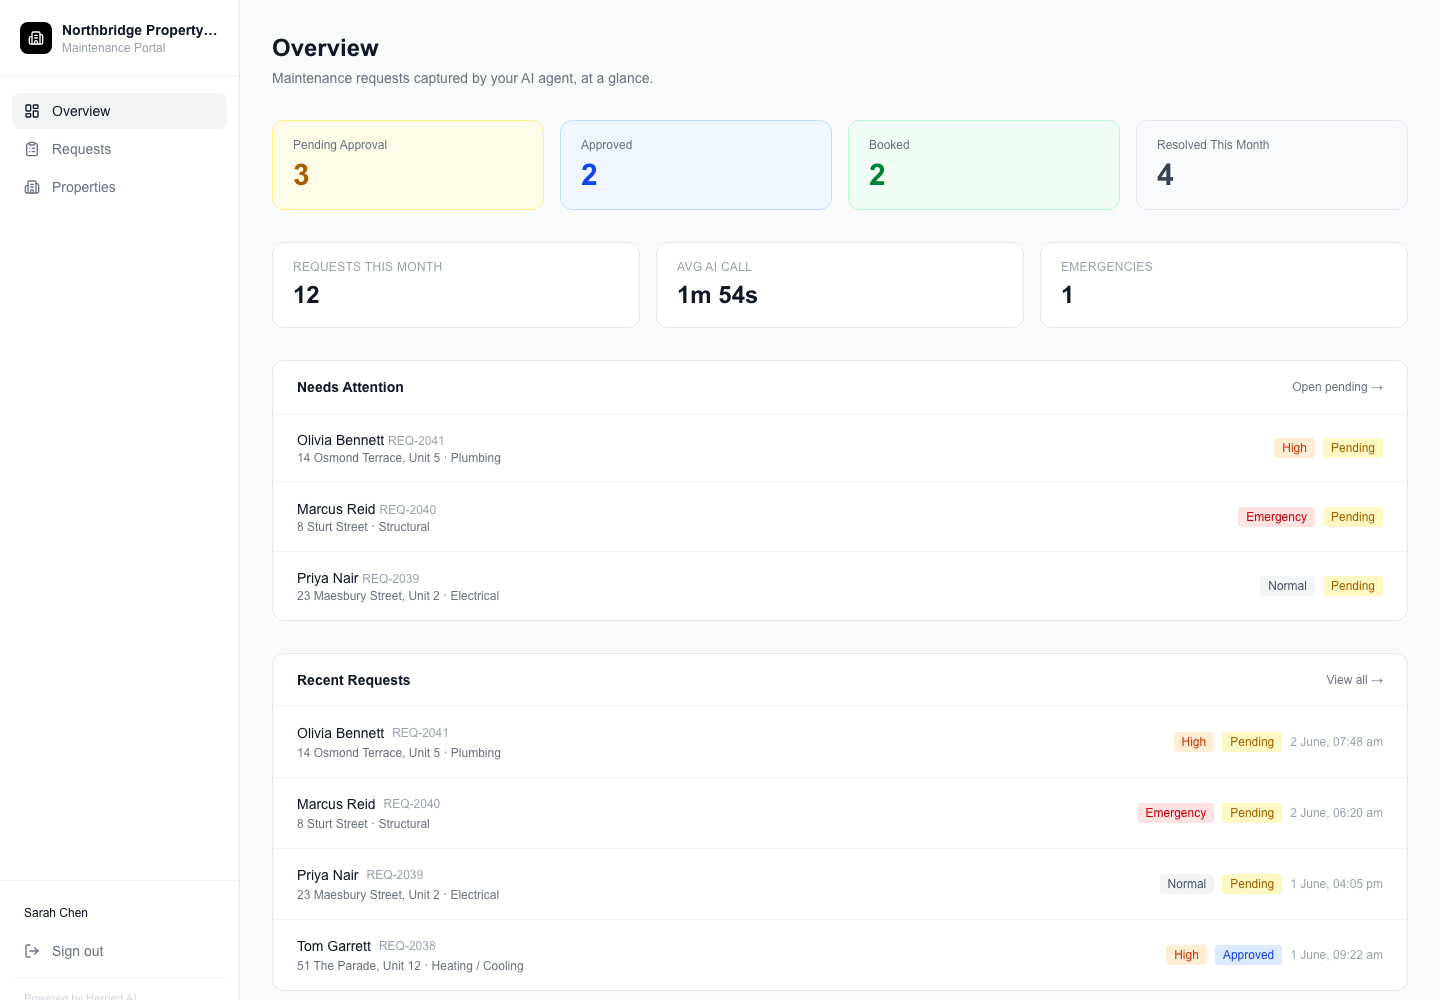Image resolution: width=1440 pixels, height=1000 pixels.
Task: Click the Avg AI Call card
Action: click(840, 285)
